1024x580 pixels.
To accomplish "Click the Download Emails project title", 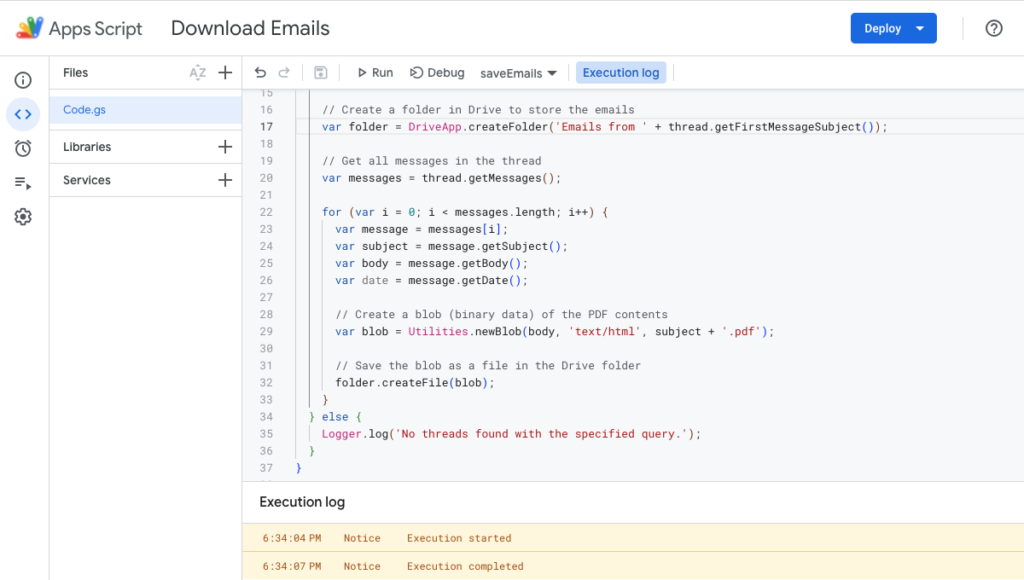I will point(250,28).
